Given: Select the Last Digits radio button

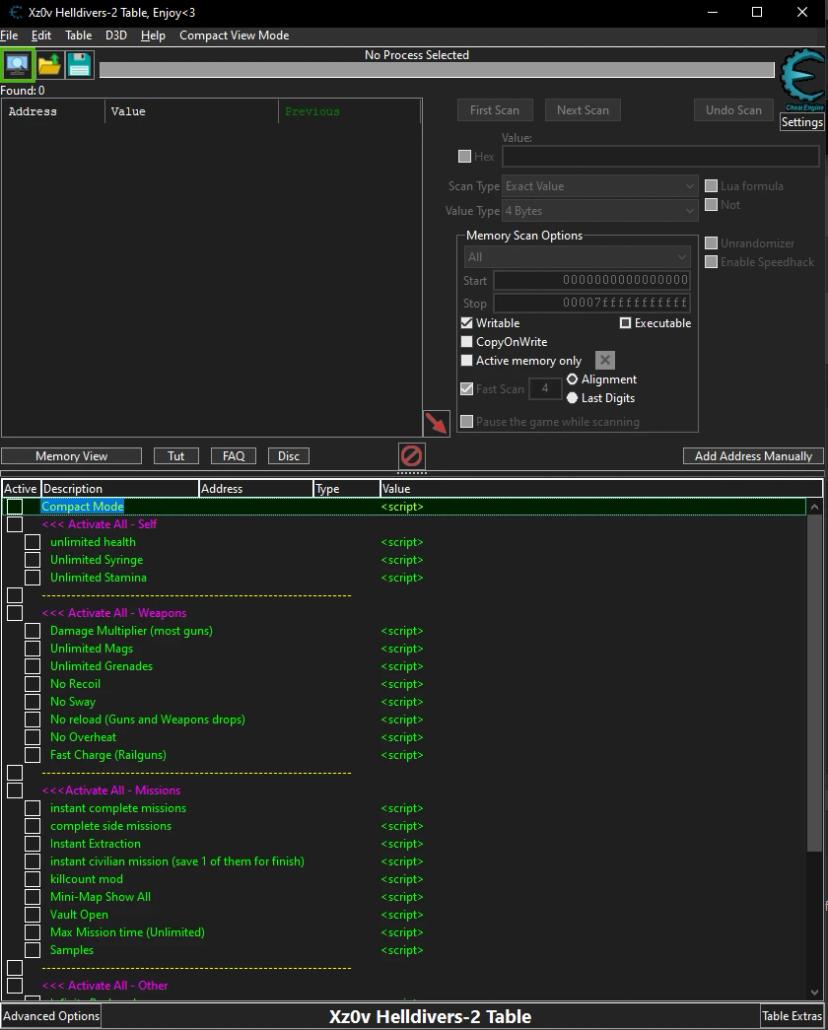Looking at the screenshot, I should (572, 397).
